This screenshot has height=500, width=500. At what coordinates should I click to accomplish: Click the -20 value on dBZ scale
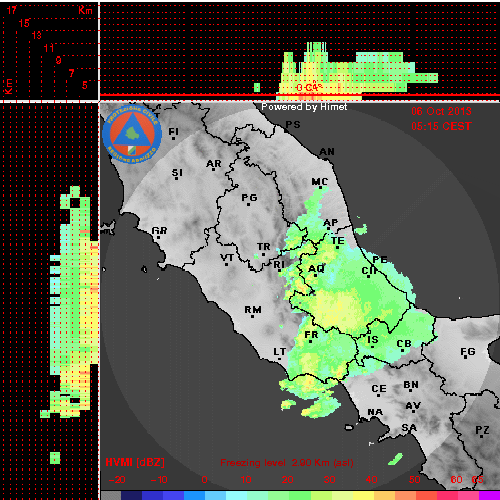(117, 480)
